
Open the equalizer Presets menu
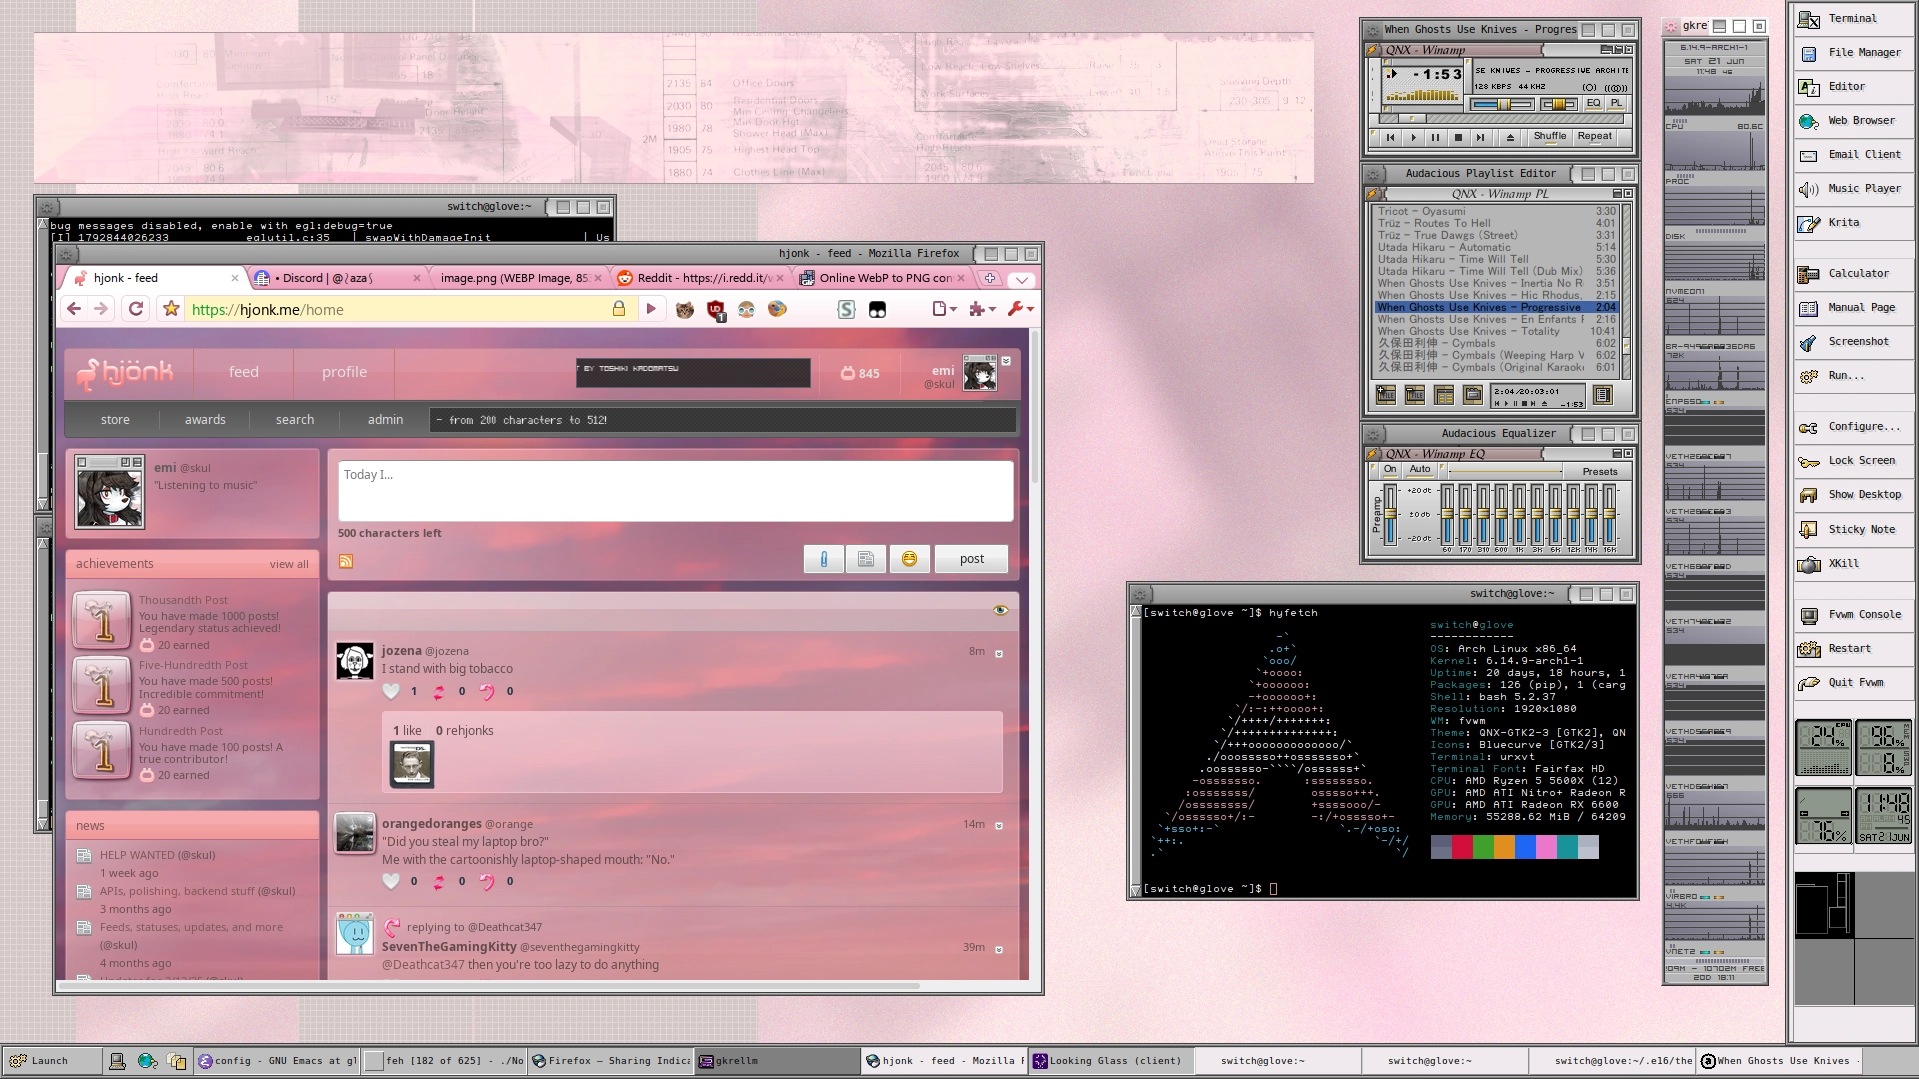pos(1600,471)
